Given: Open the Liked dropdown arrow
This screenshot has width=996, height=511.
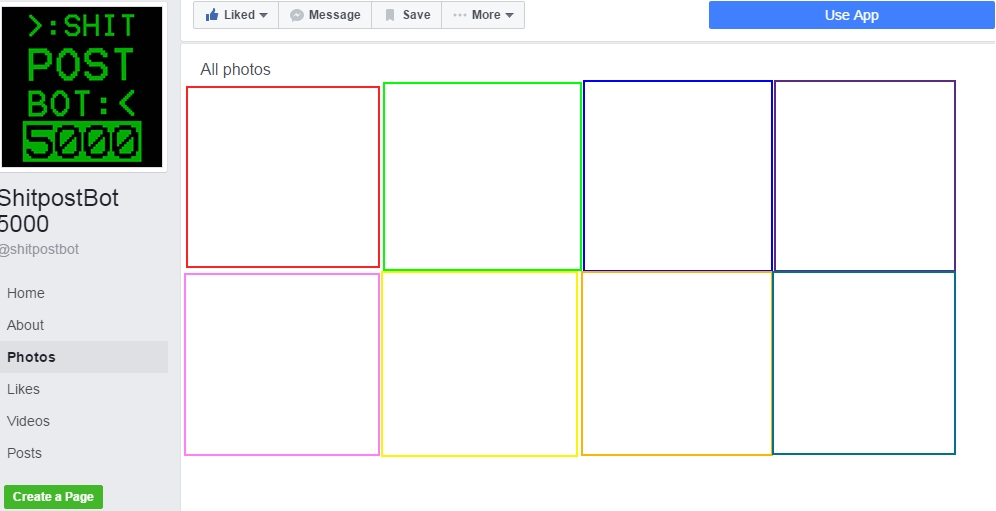Looking at the screenshot, I should pos(264,15).
